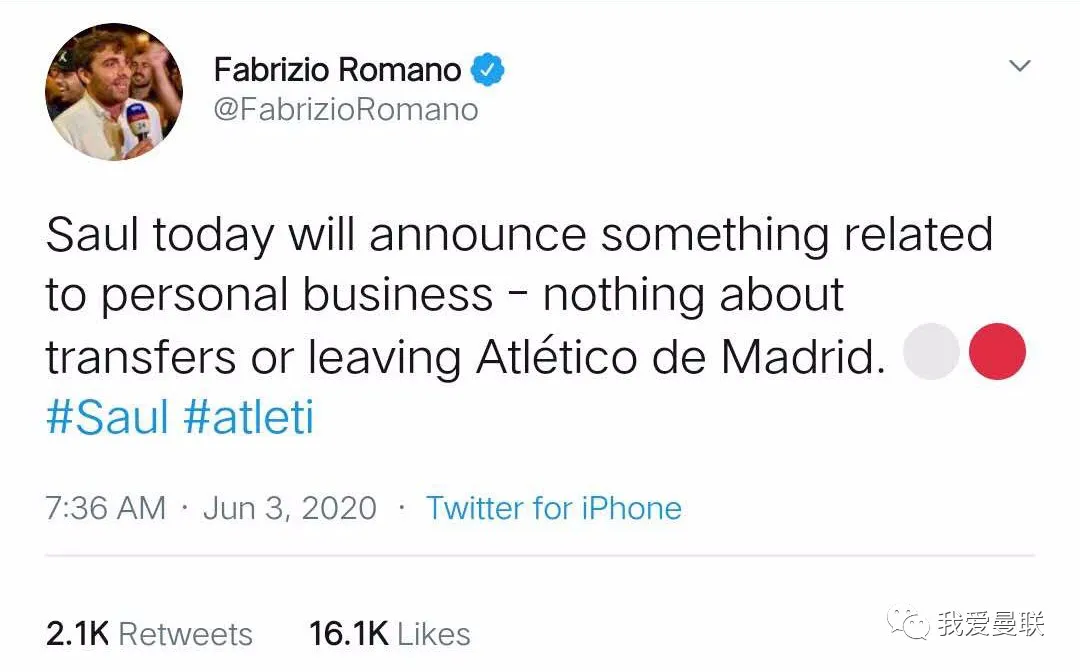Visit the @FabrizioRomano handle
Image resolution: width=1080 pixels, height=672 pixels.
[346, 109]
